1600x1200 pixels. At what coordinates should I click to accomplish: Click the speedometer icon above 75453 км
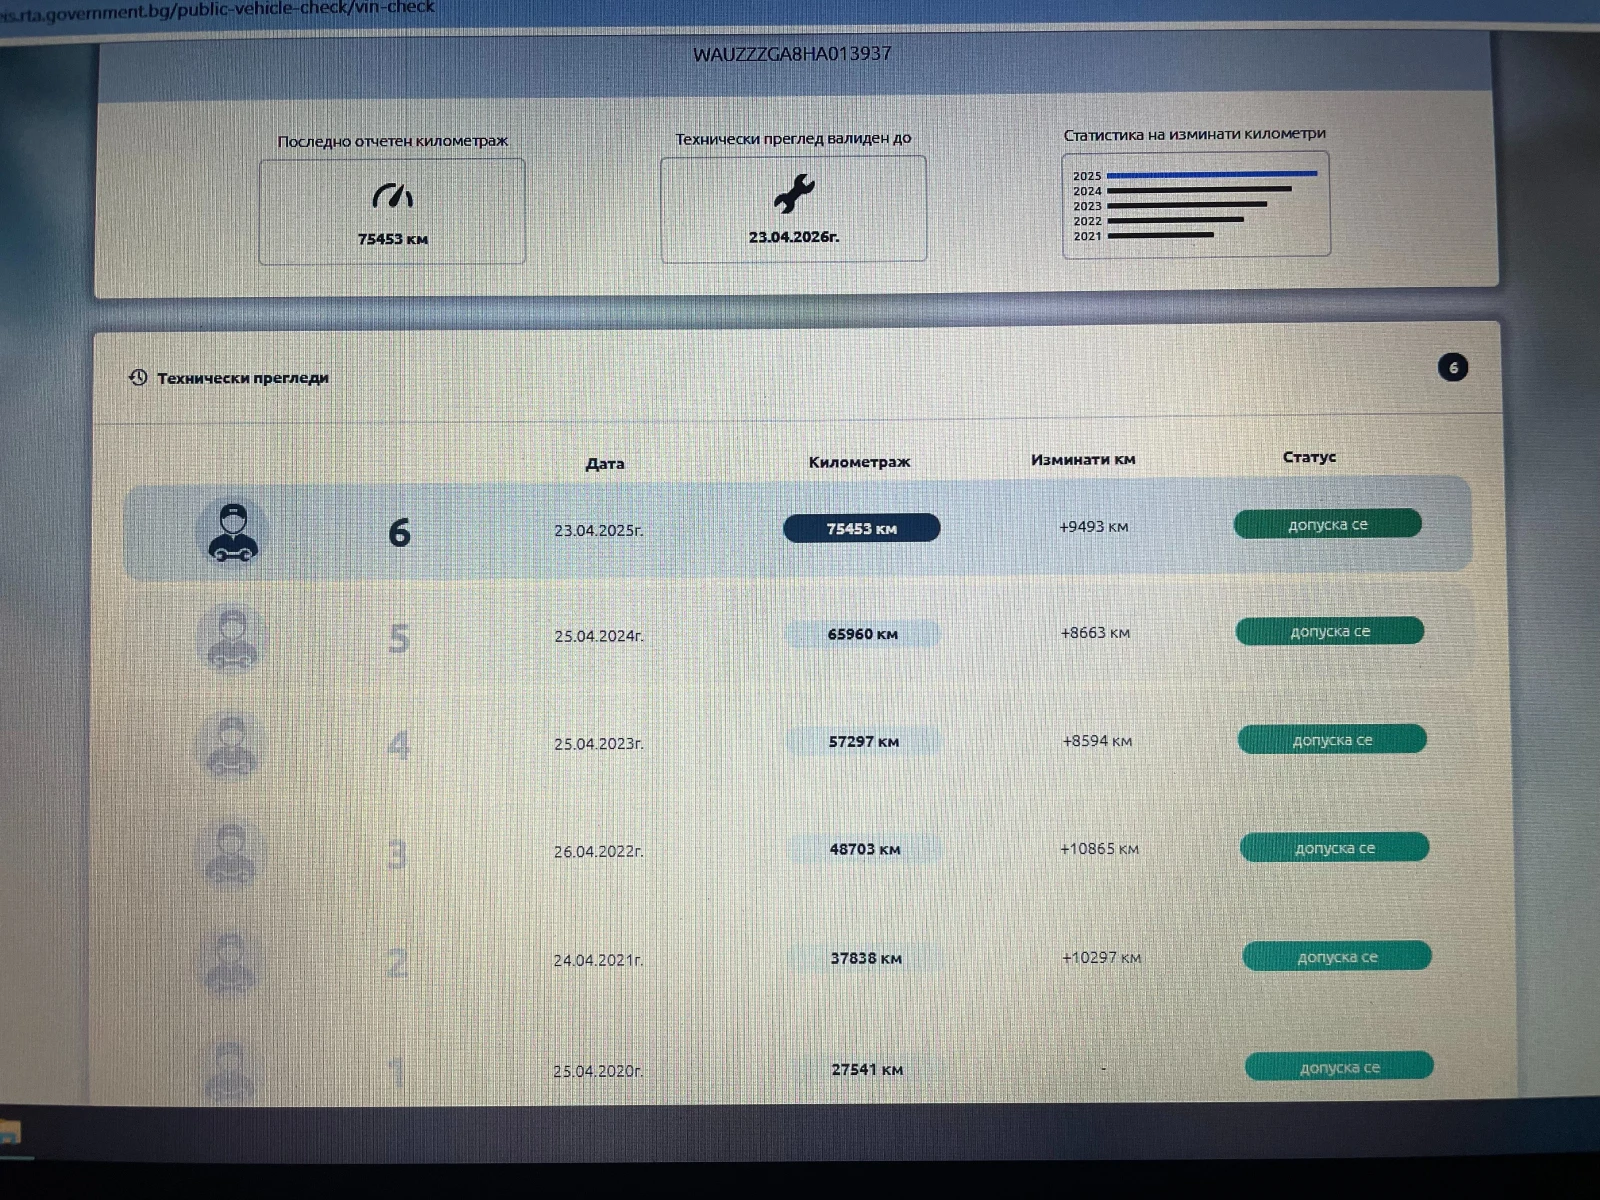tap(392, 195)
